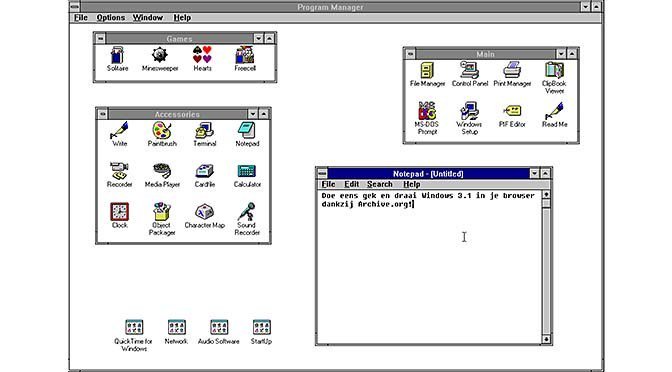Open Program Manager Help menu

click(182, 18)
